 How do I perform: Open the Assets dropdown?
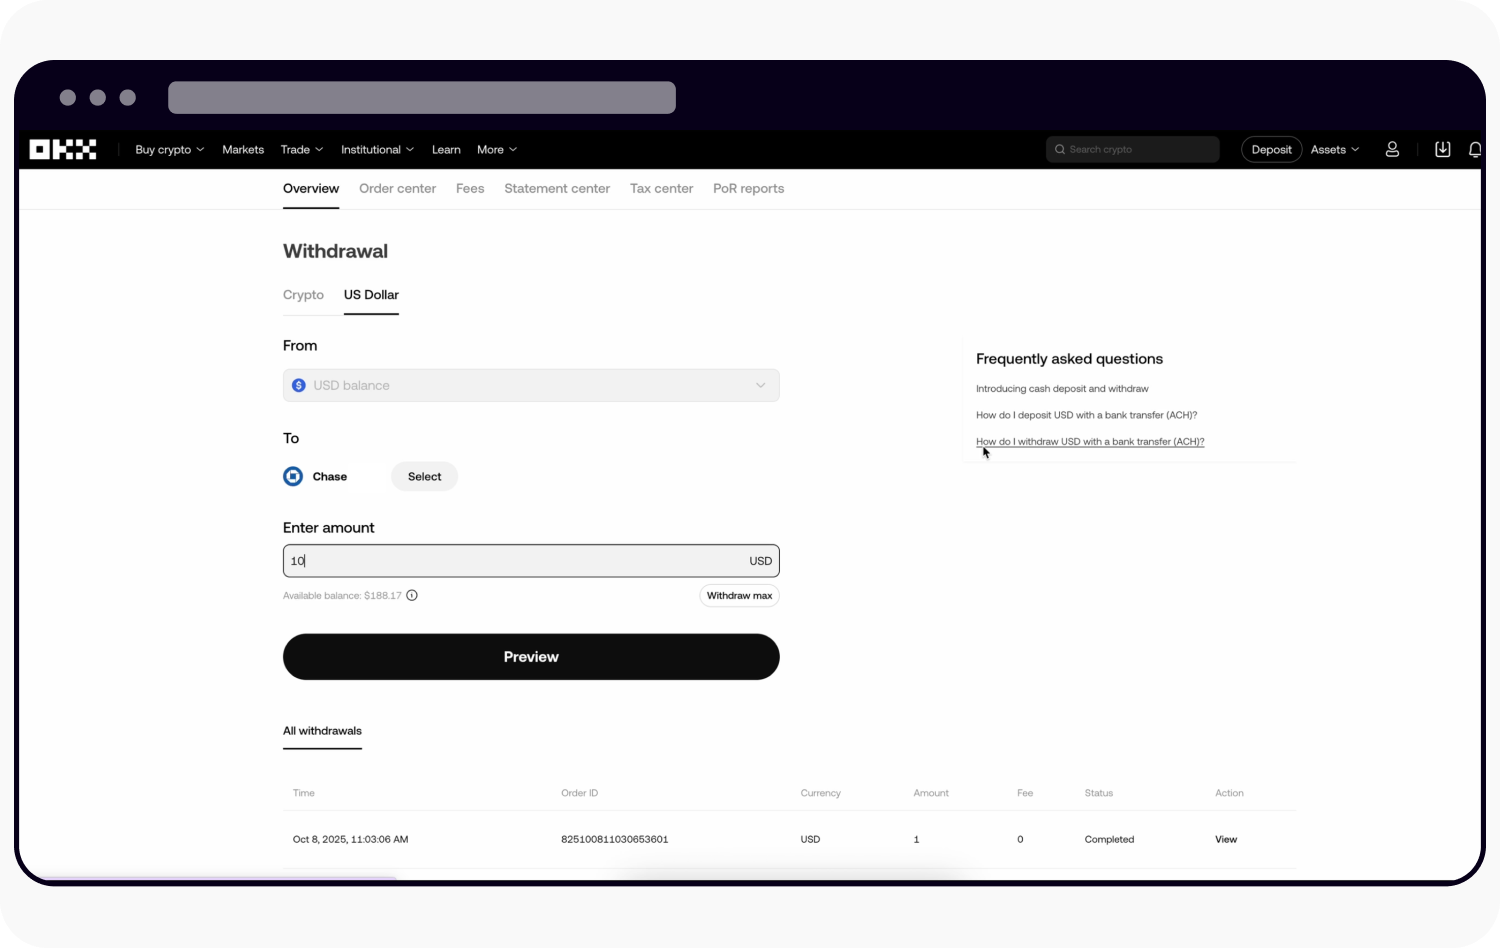(x=1334, y=150)
